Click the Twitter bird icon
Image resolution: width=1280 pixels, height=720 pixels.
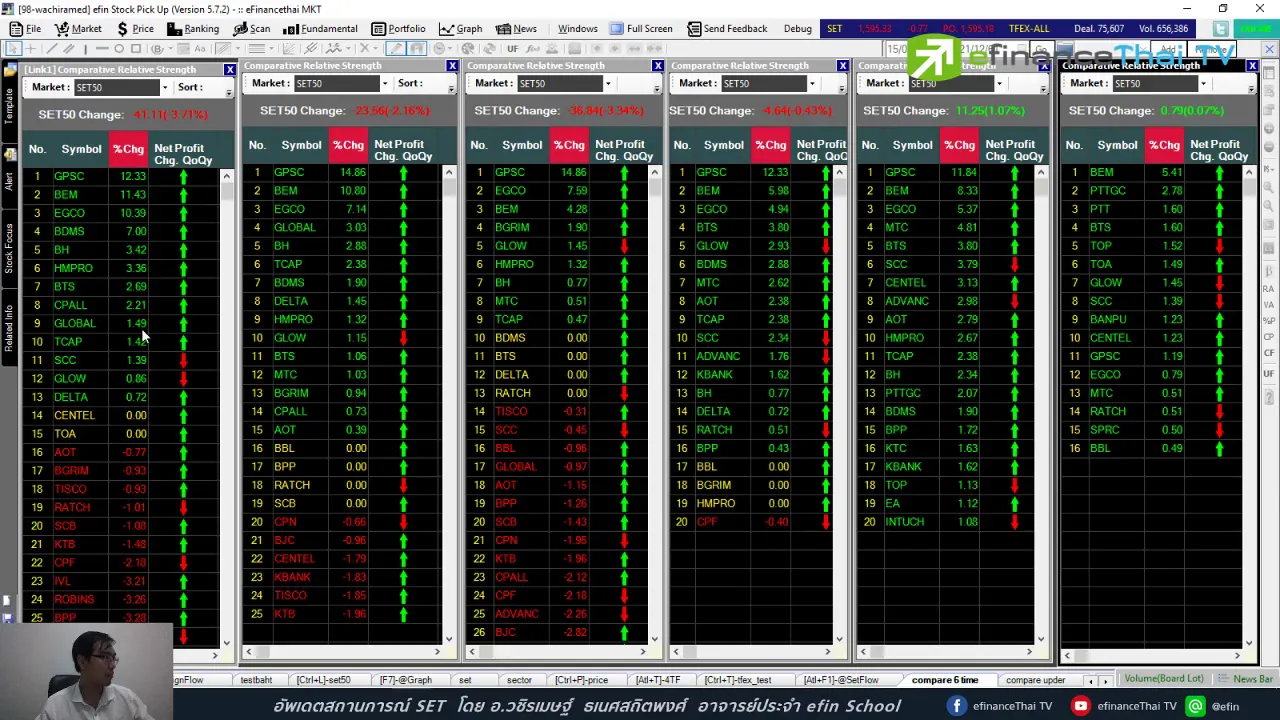point(1221,29)
